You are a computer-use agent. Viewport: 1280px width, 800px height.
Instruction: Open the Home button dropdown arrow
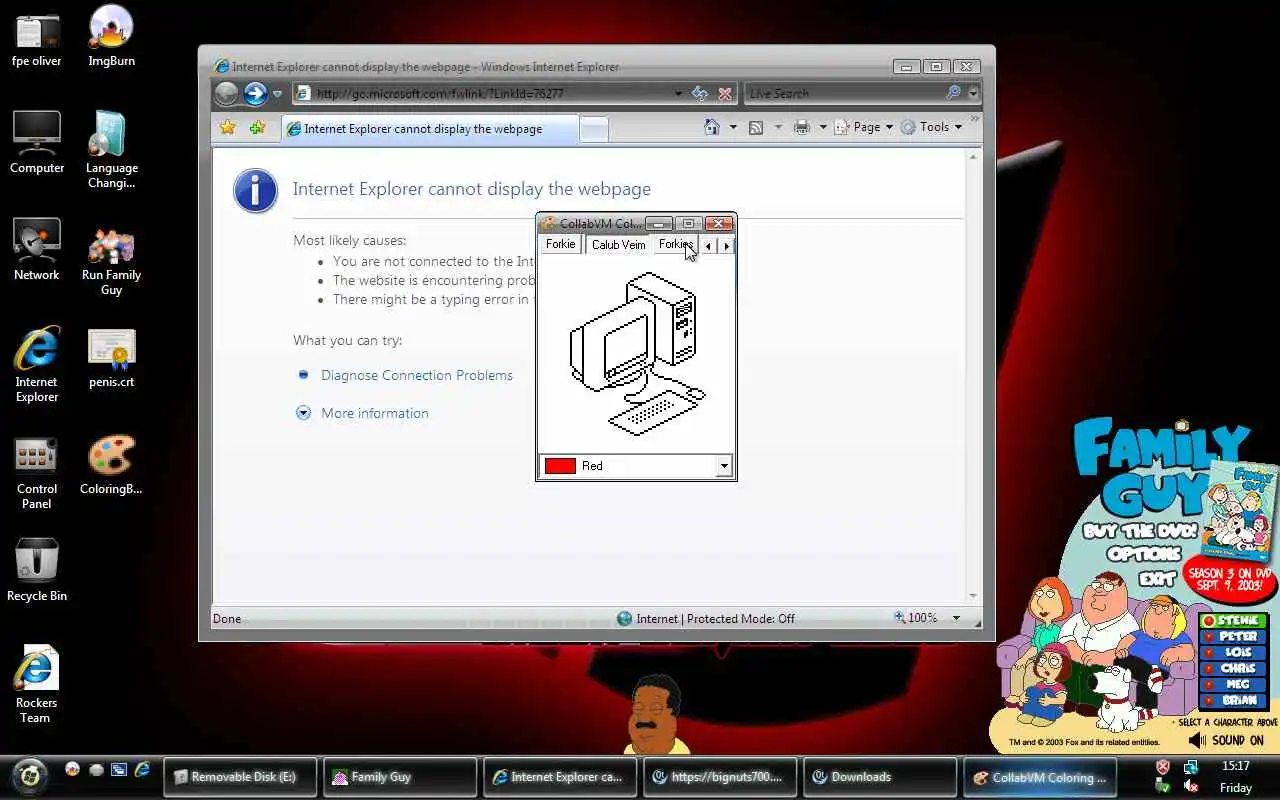[733, 127]
